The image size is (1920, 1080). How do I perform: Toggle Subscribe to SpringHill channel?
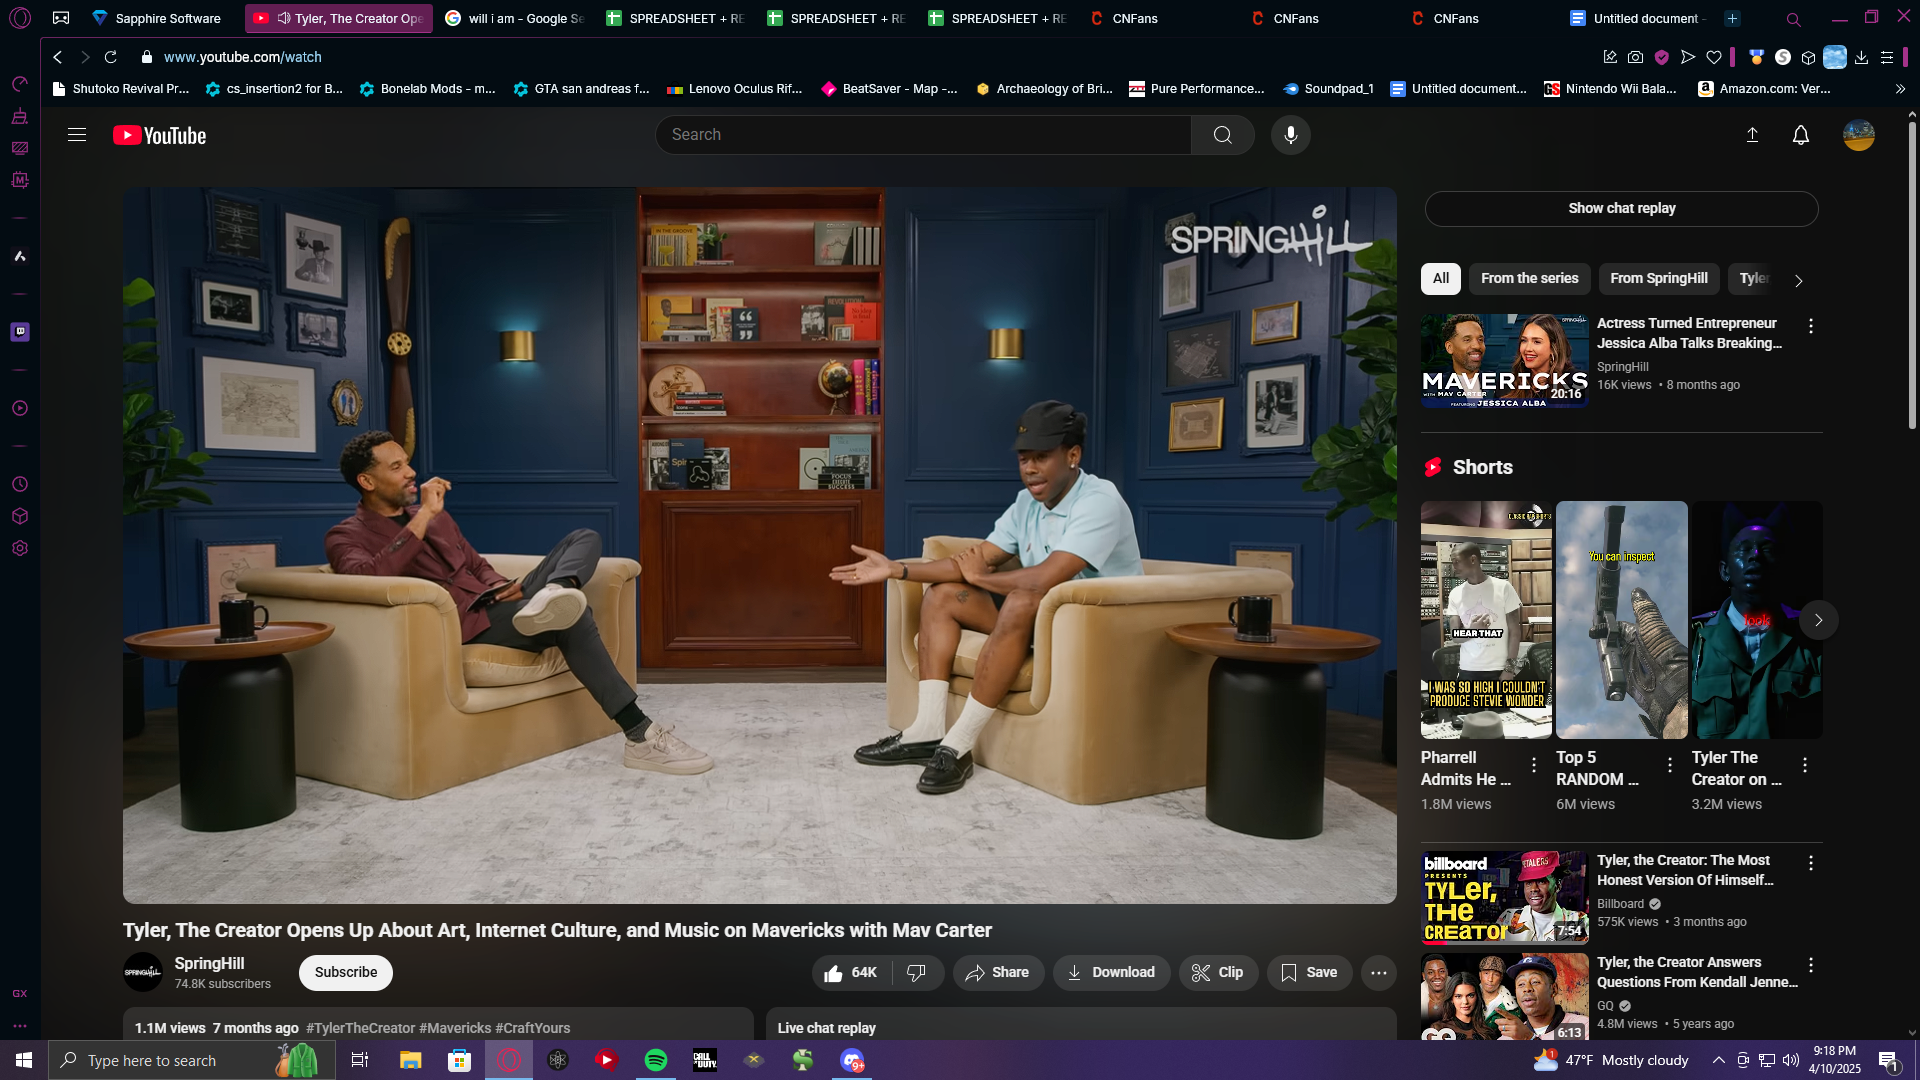(x=345, y=972)
